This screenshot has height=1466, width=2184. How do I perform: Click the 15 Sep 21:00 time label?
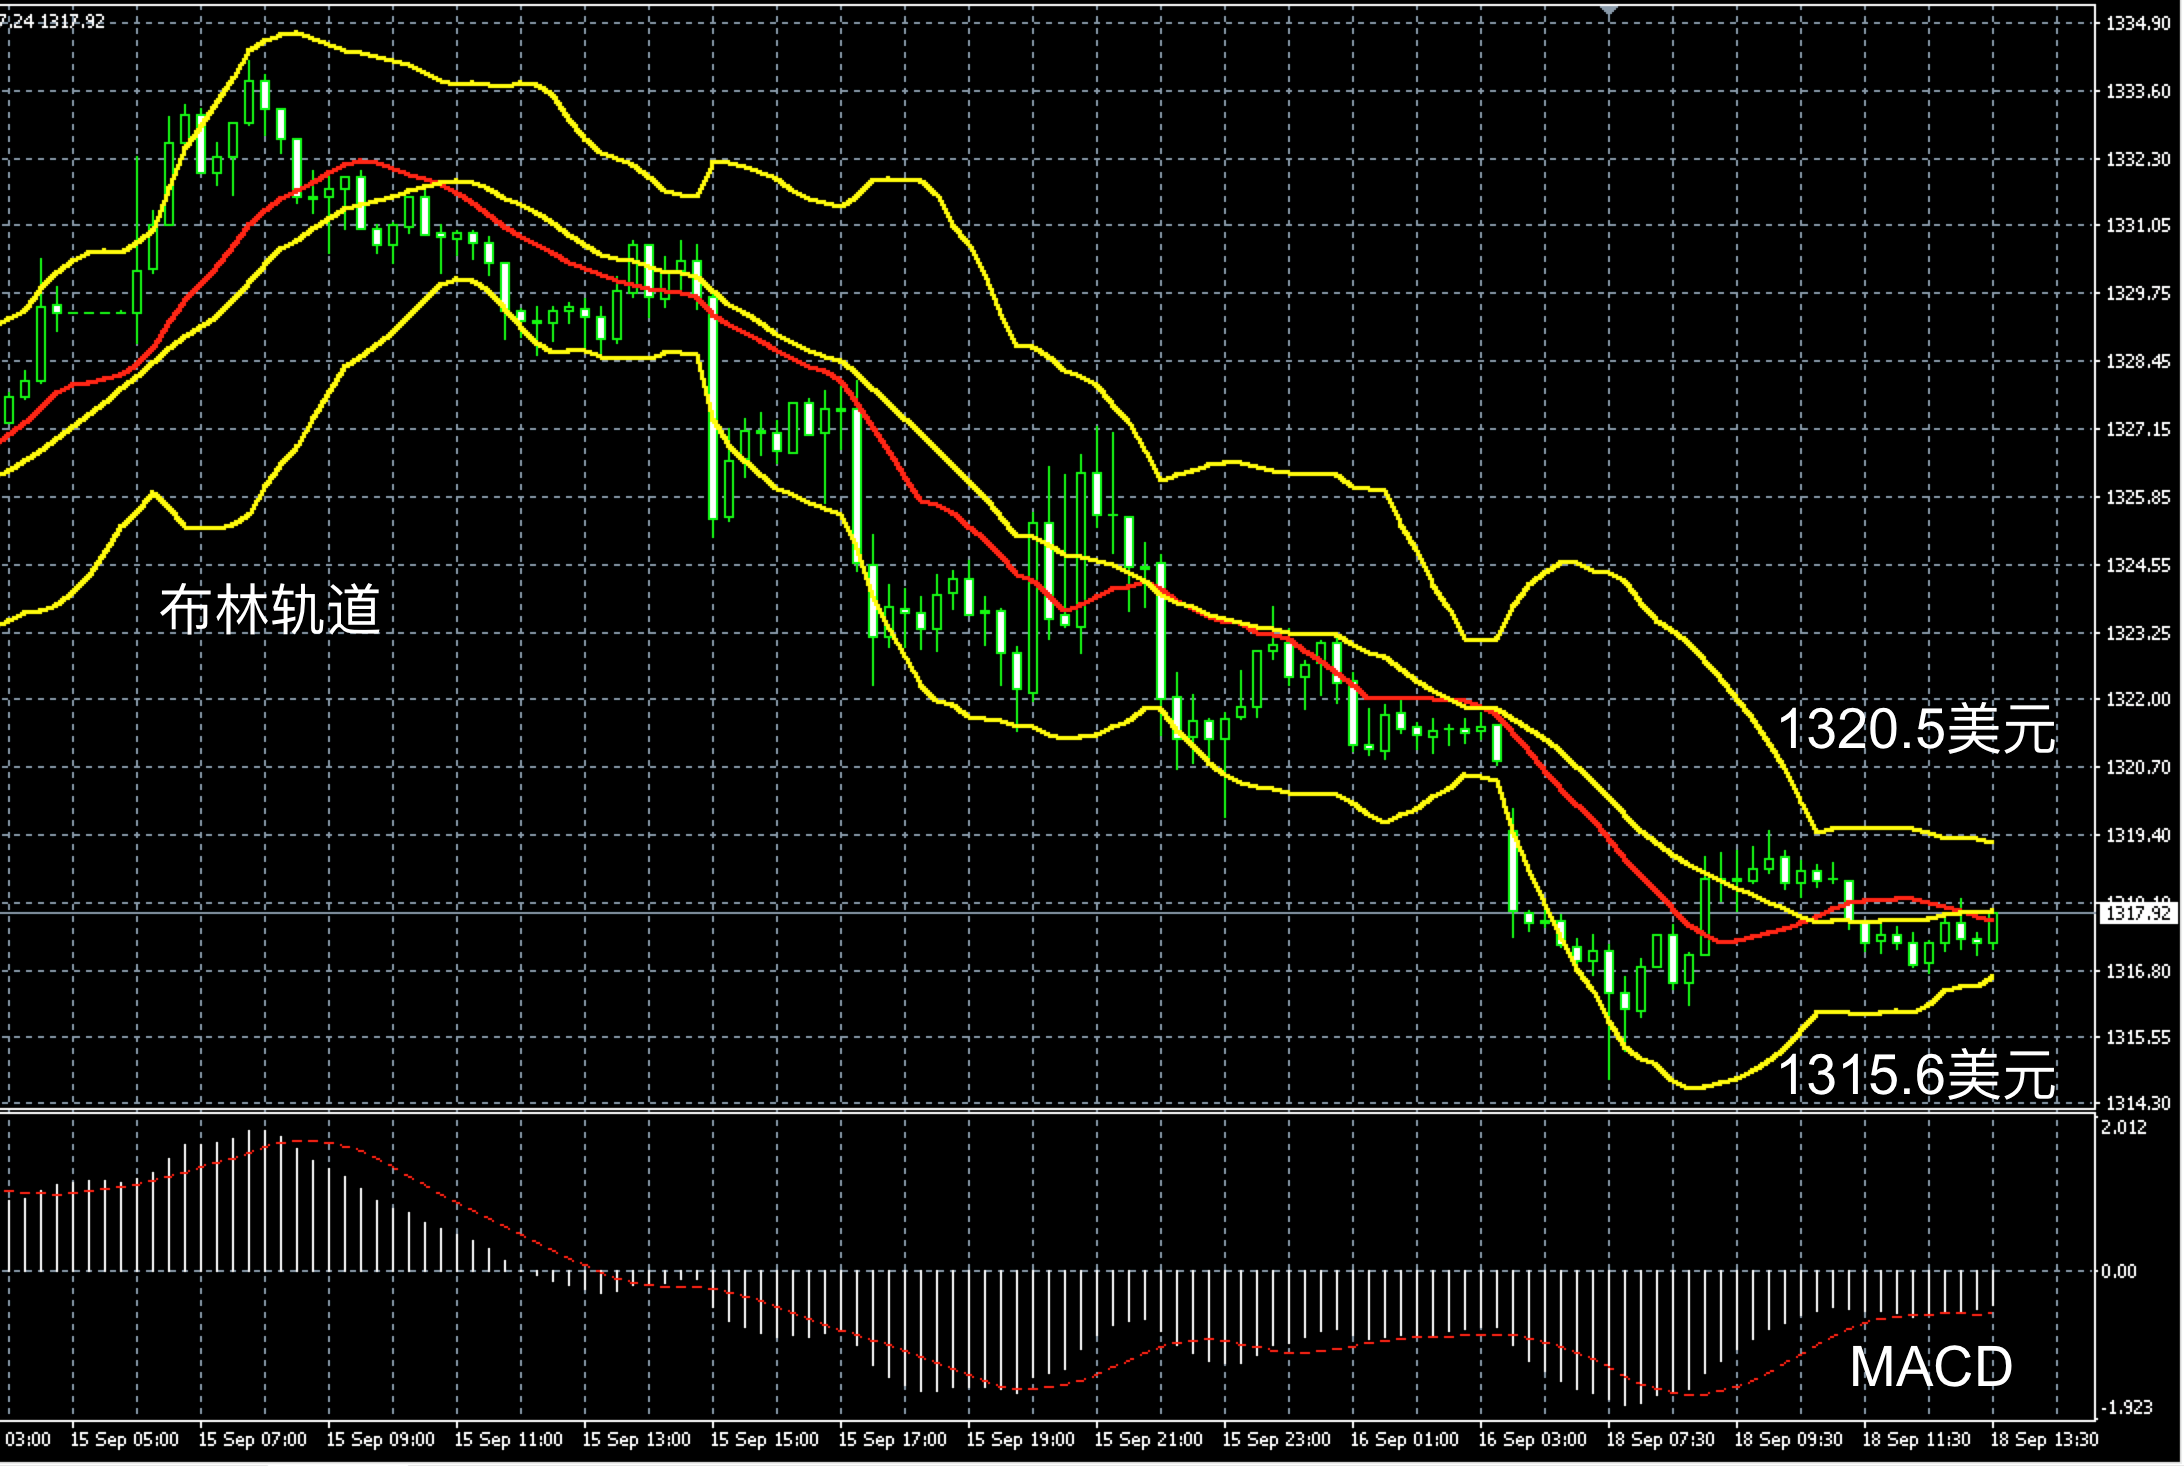1148,1440
